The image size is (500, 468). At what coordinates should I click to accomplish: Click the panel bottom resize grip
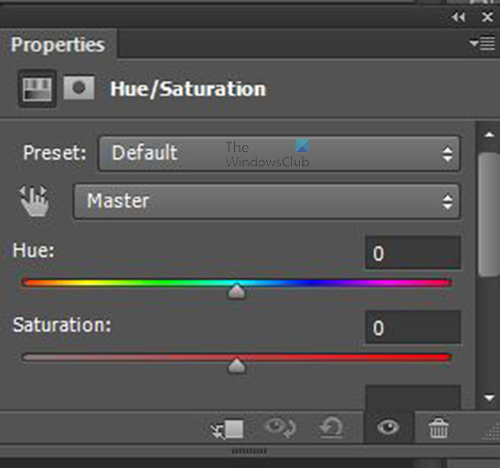click(249, 451)
